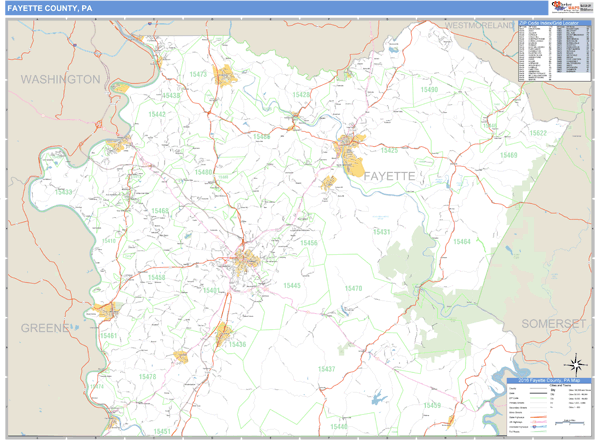Select the WESTMORELAND county label
This screenshot has width=600, height=440.
click(479, 26)
